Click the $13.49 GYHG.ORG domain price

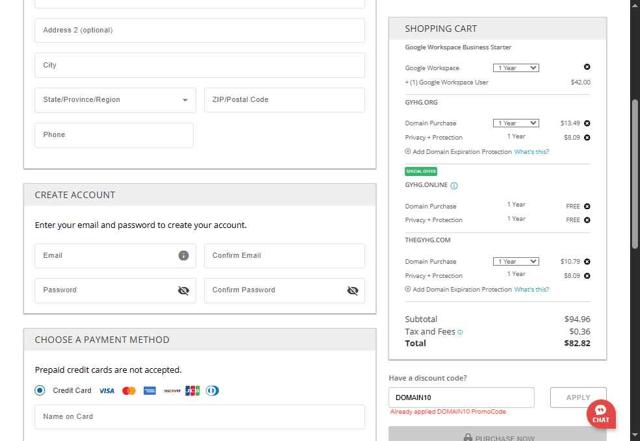coord(570,123)
